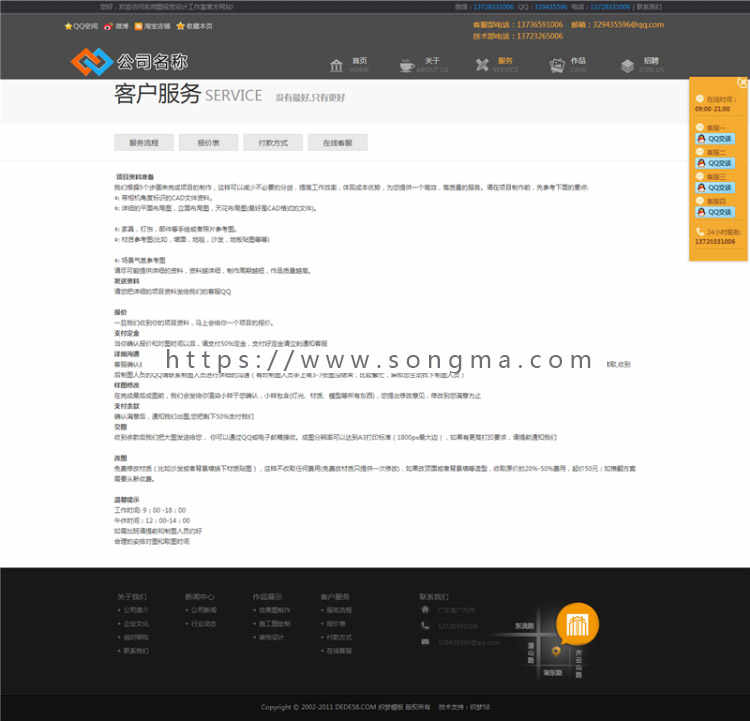Click the star bookmark-this-page icon

(180, 26)
